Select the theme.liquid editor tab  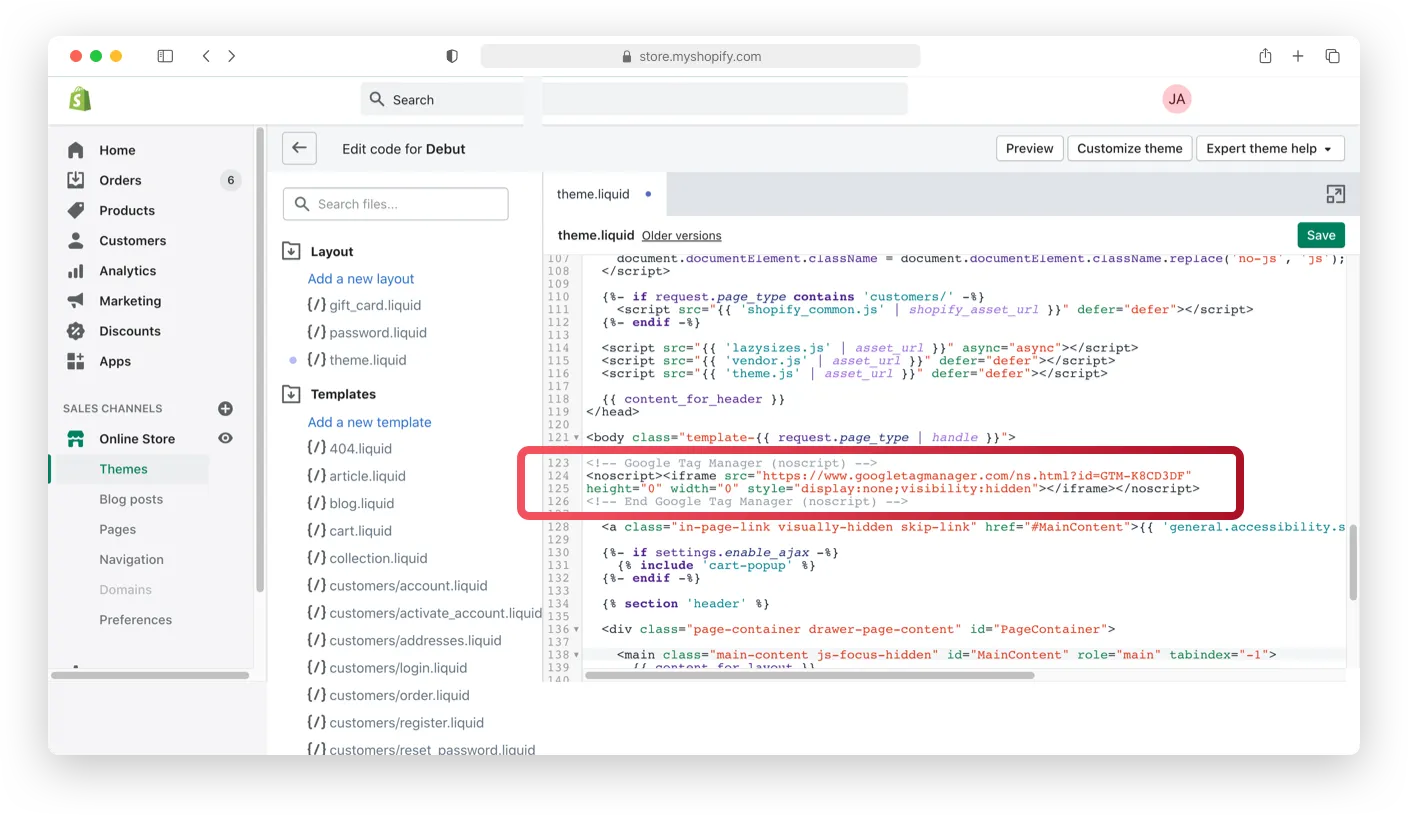point(593,194)
